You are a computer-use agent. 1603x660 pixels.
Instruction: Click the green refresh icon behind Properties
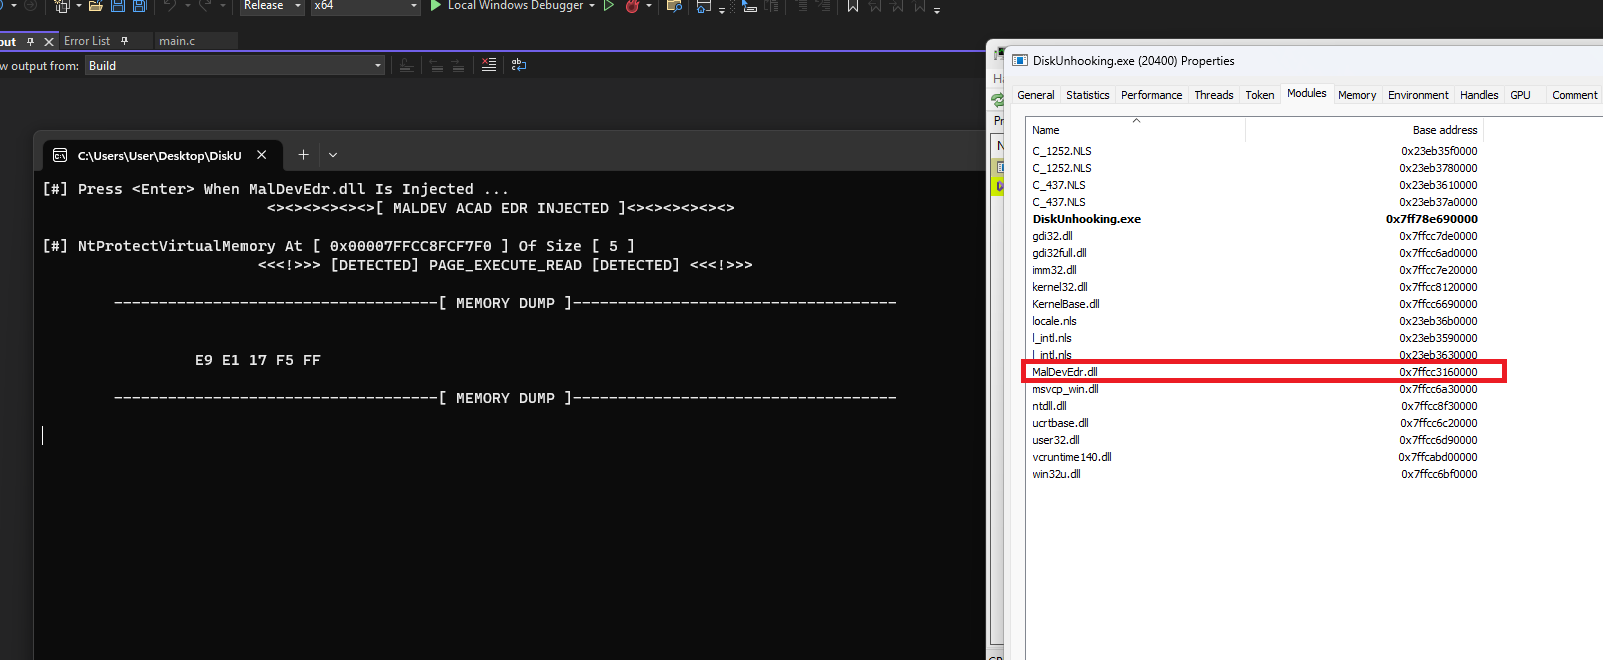(x=997, y=99)
